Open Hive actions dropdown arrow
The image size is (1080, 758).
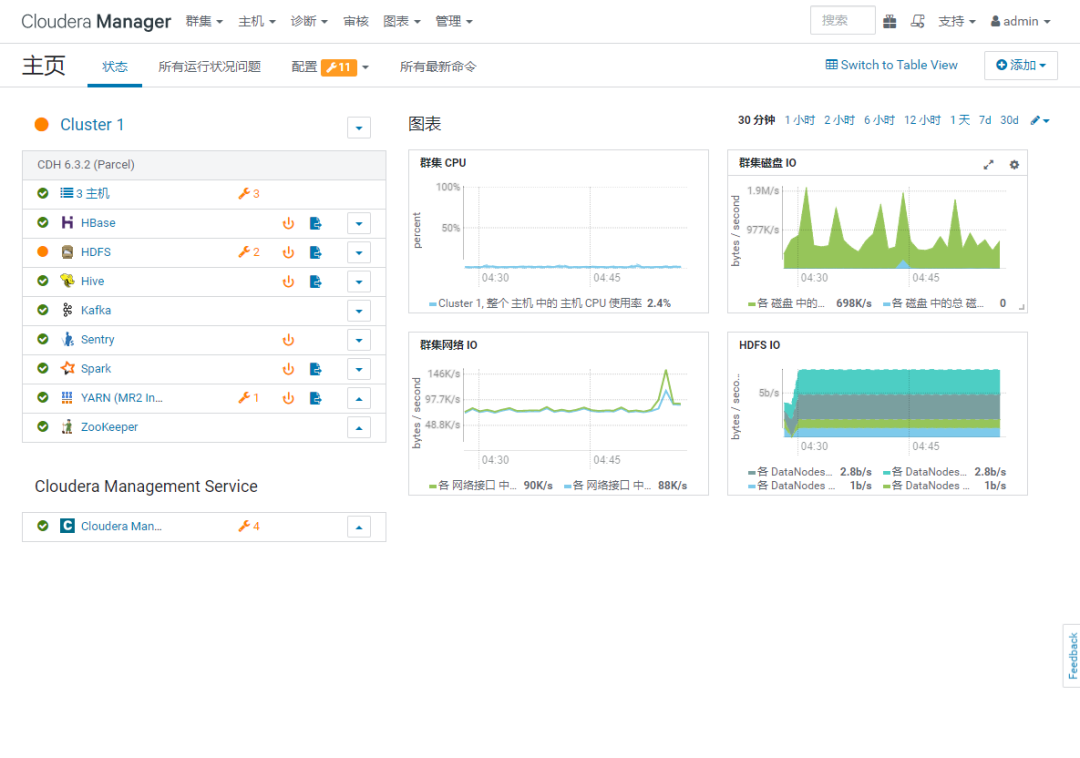point(359,282)
